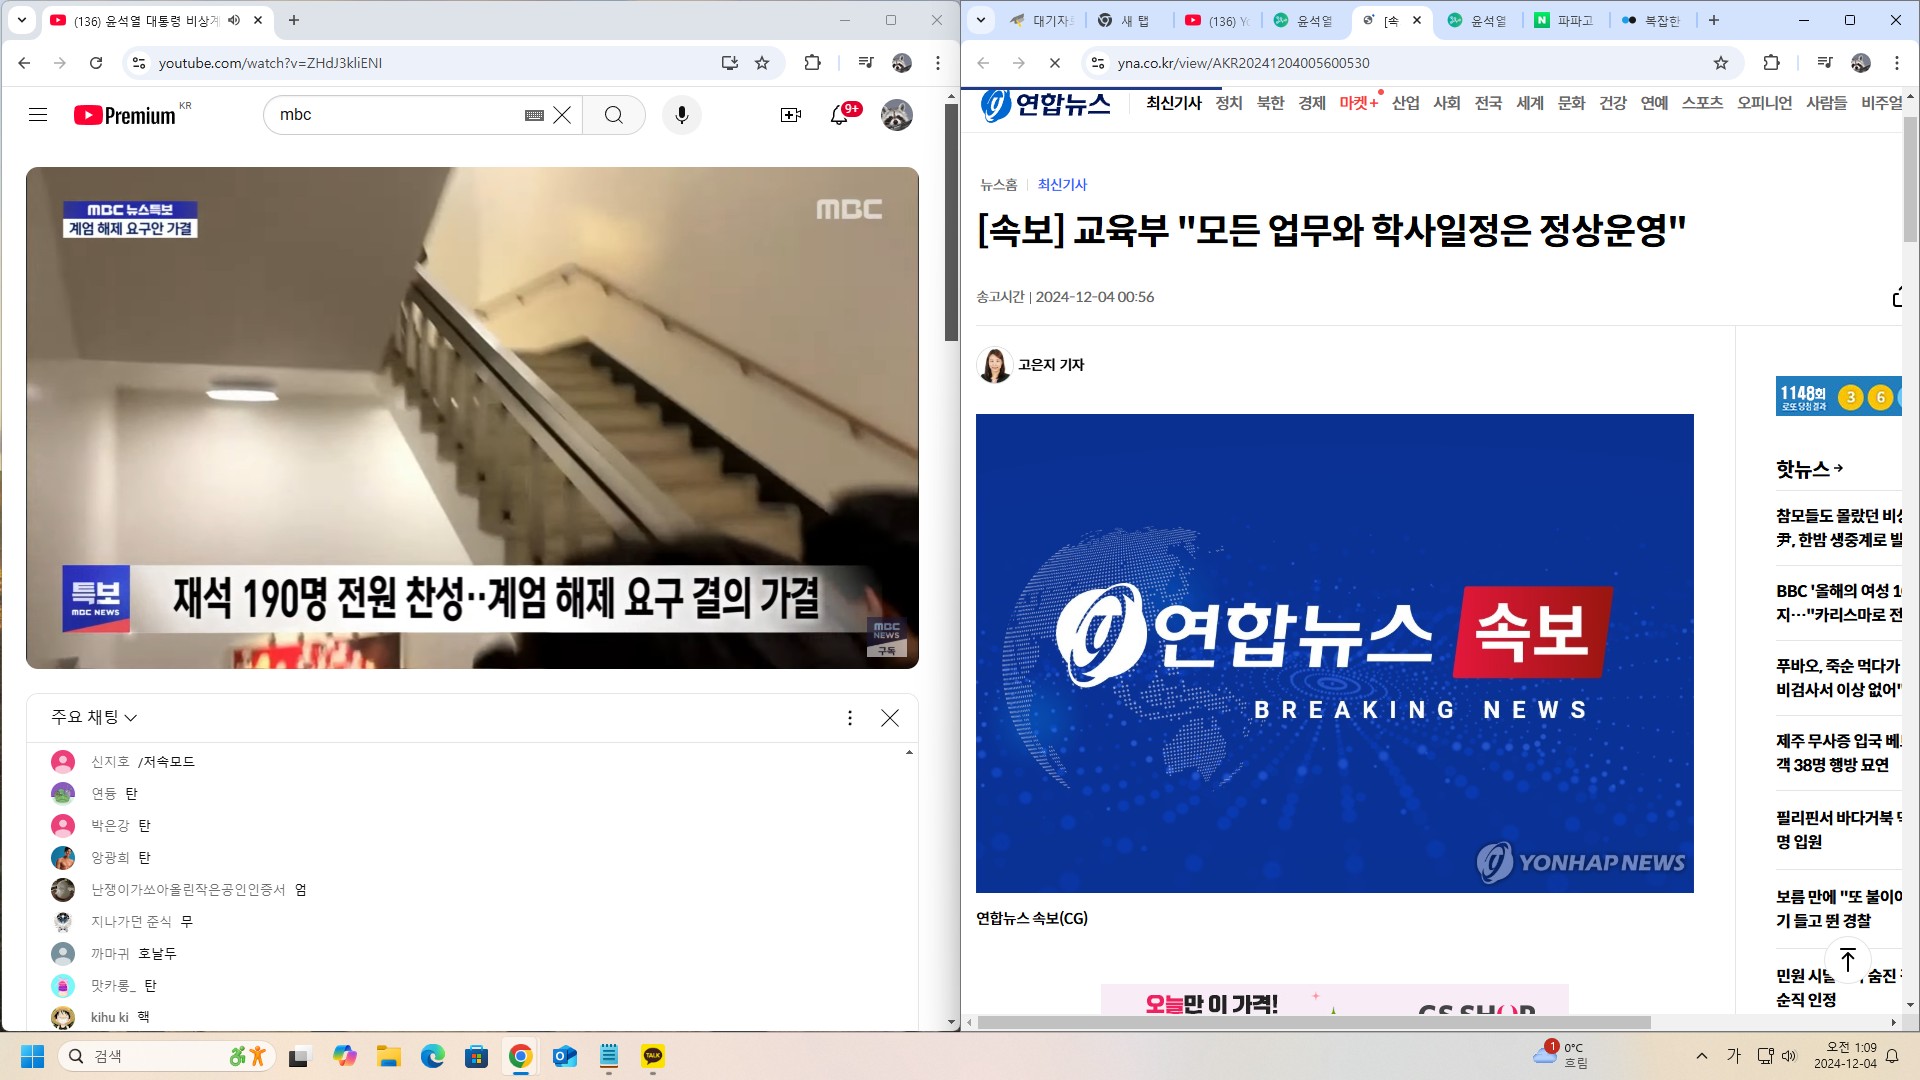1920x1080 pixels.
Task: Open the 스포츠 section on Yonhap
Action: (x=1702, y=103)
